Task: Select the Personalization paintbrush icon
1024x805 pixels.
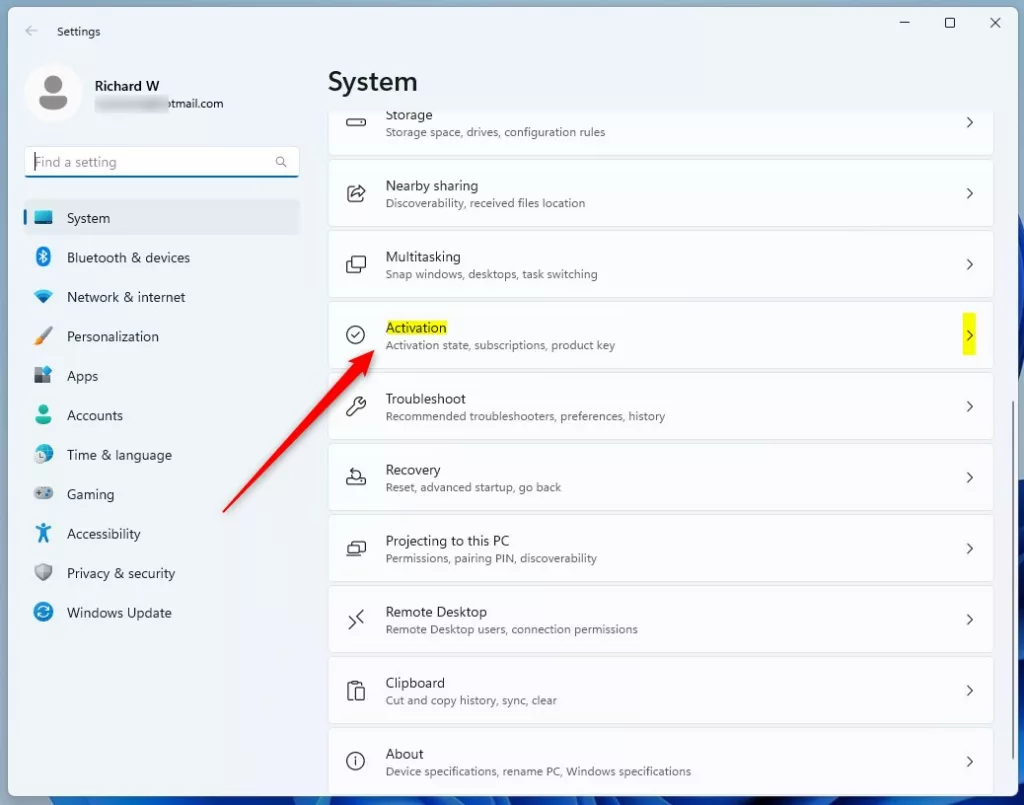Action: [43, 337]
